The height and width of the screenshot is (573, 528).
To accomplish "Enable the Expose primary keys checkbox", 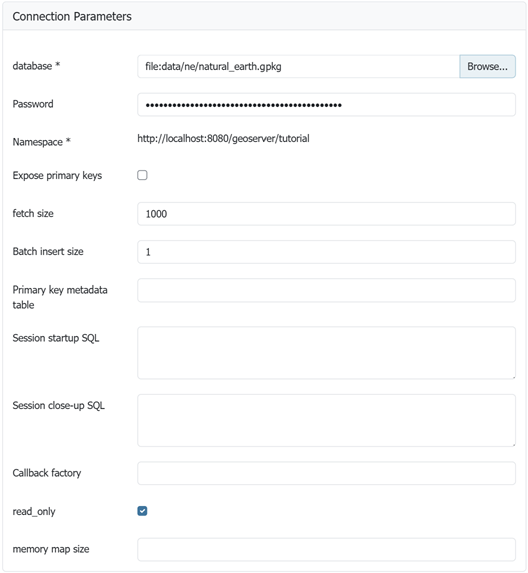I will [142, 175].
